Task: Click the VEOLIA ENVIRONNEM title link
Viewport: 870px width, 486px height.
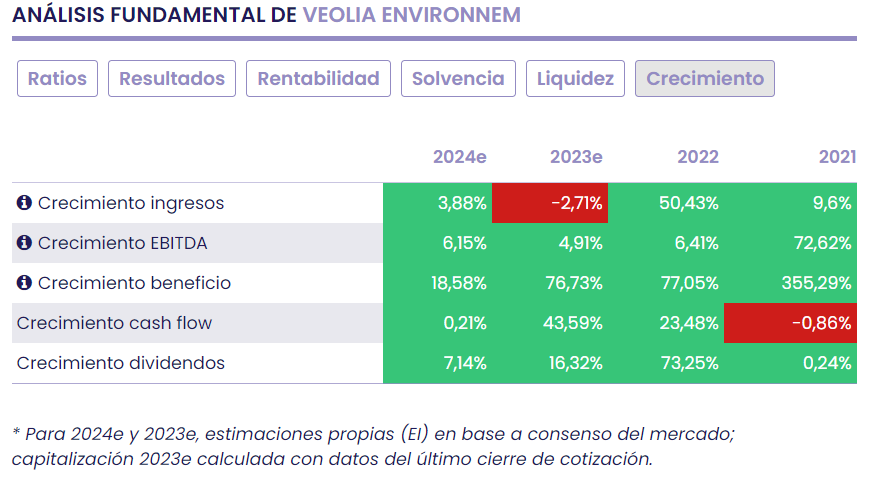Action: tap(411, 15)
